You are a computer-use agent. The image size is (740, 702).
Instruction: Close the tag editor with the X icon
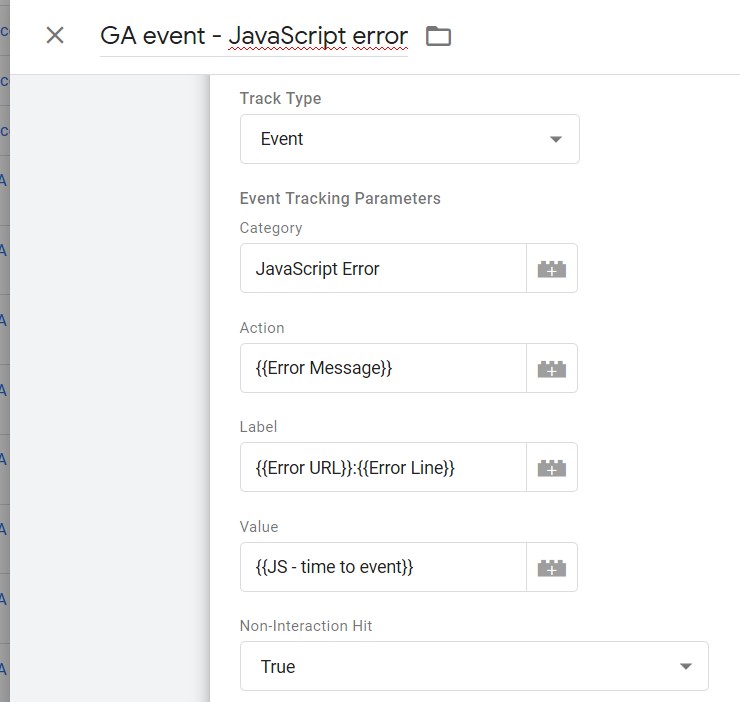tap(55, 36)
